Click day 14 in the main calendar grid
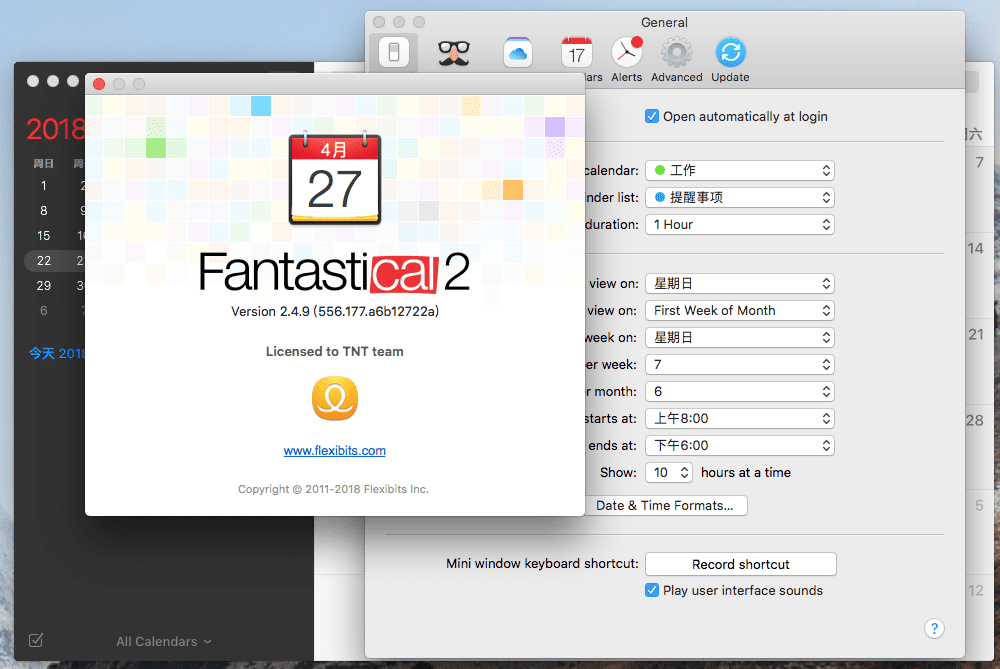 (x=975, y=248)
